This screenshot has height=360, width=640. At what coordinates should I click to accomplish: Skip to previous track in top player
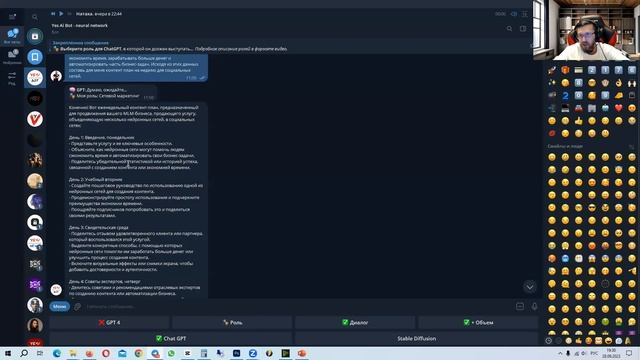coord(53,13)
